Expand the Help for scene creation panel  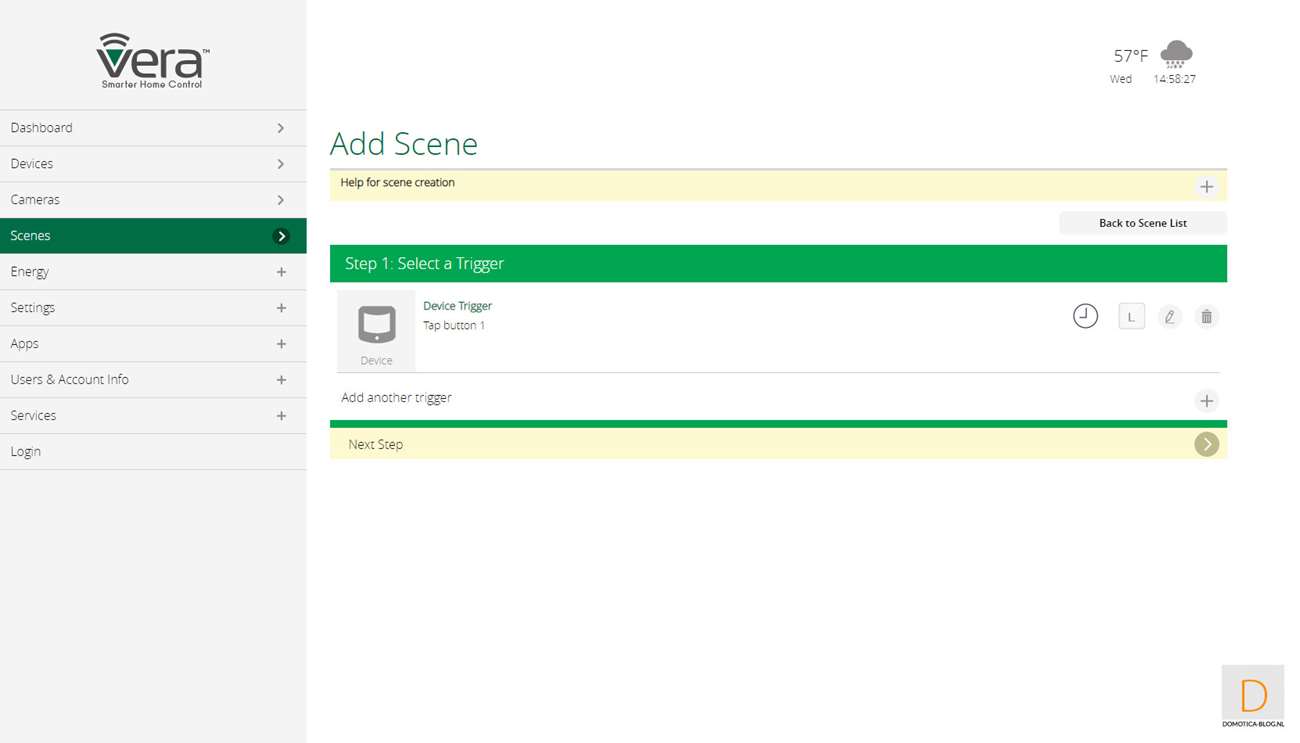point(1206,187)
